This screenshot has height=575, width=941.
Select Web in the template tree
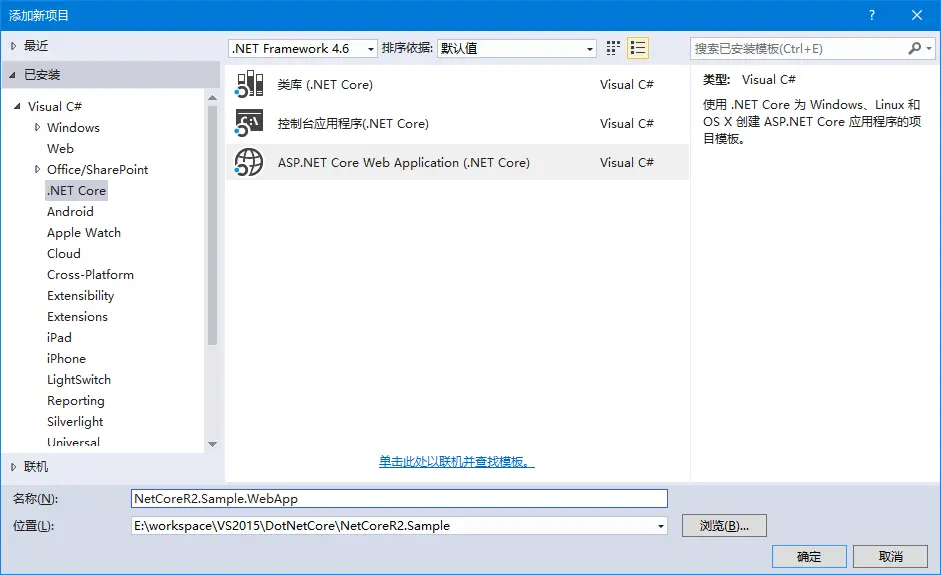[60, 148]
